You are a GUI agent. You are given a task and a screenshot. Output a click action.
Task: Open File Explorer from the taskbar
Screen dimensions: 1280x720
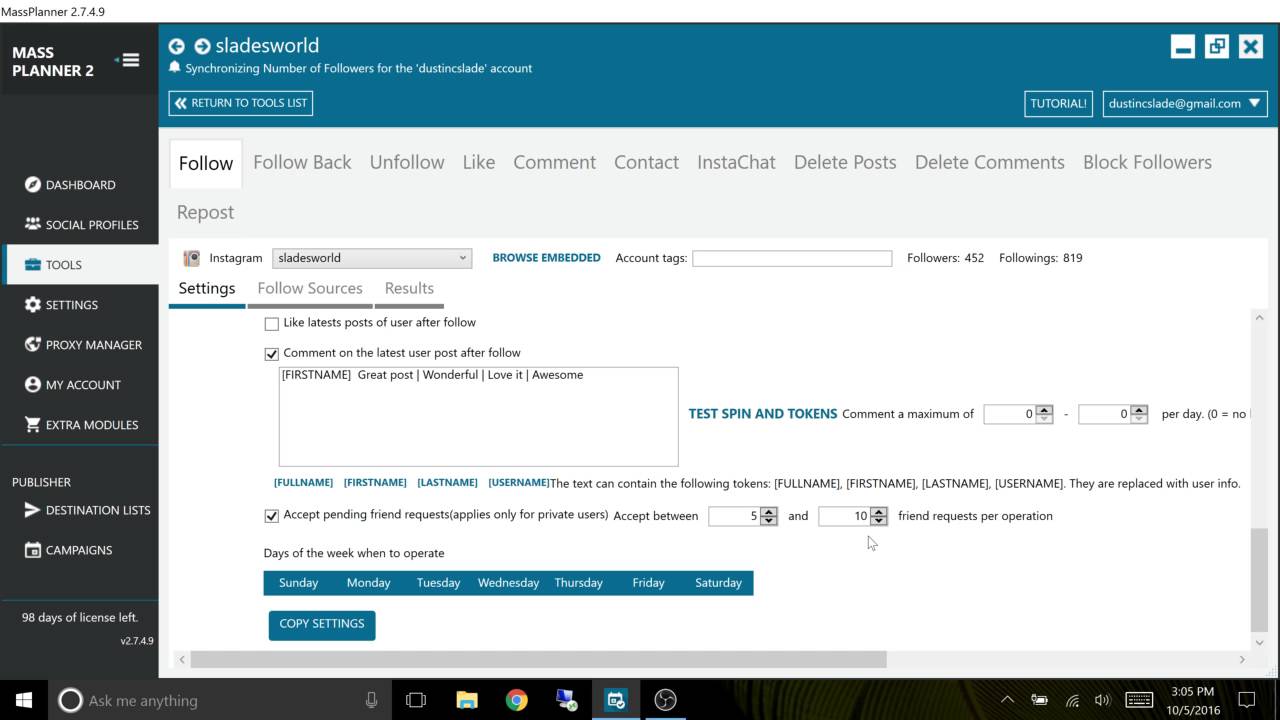466,700
